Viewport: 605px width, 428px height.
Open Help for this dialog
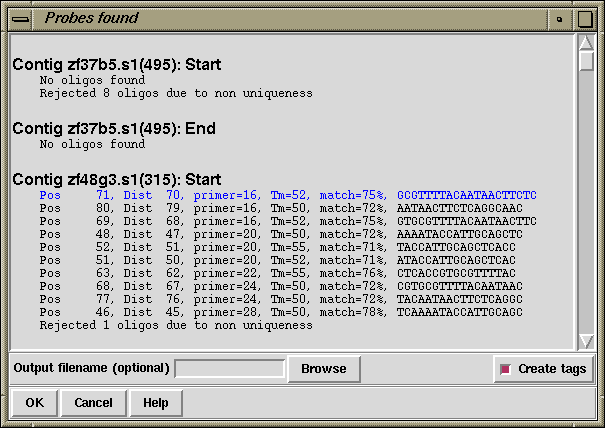click(155, 403)
